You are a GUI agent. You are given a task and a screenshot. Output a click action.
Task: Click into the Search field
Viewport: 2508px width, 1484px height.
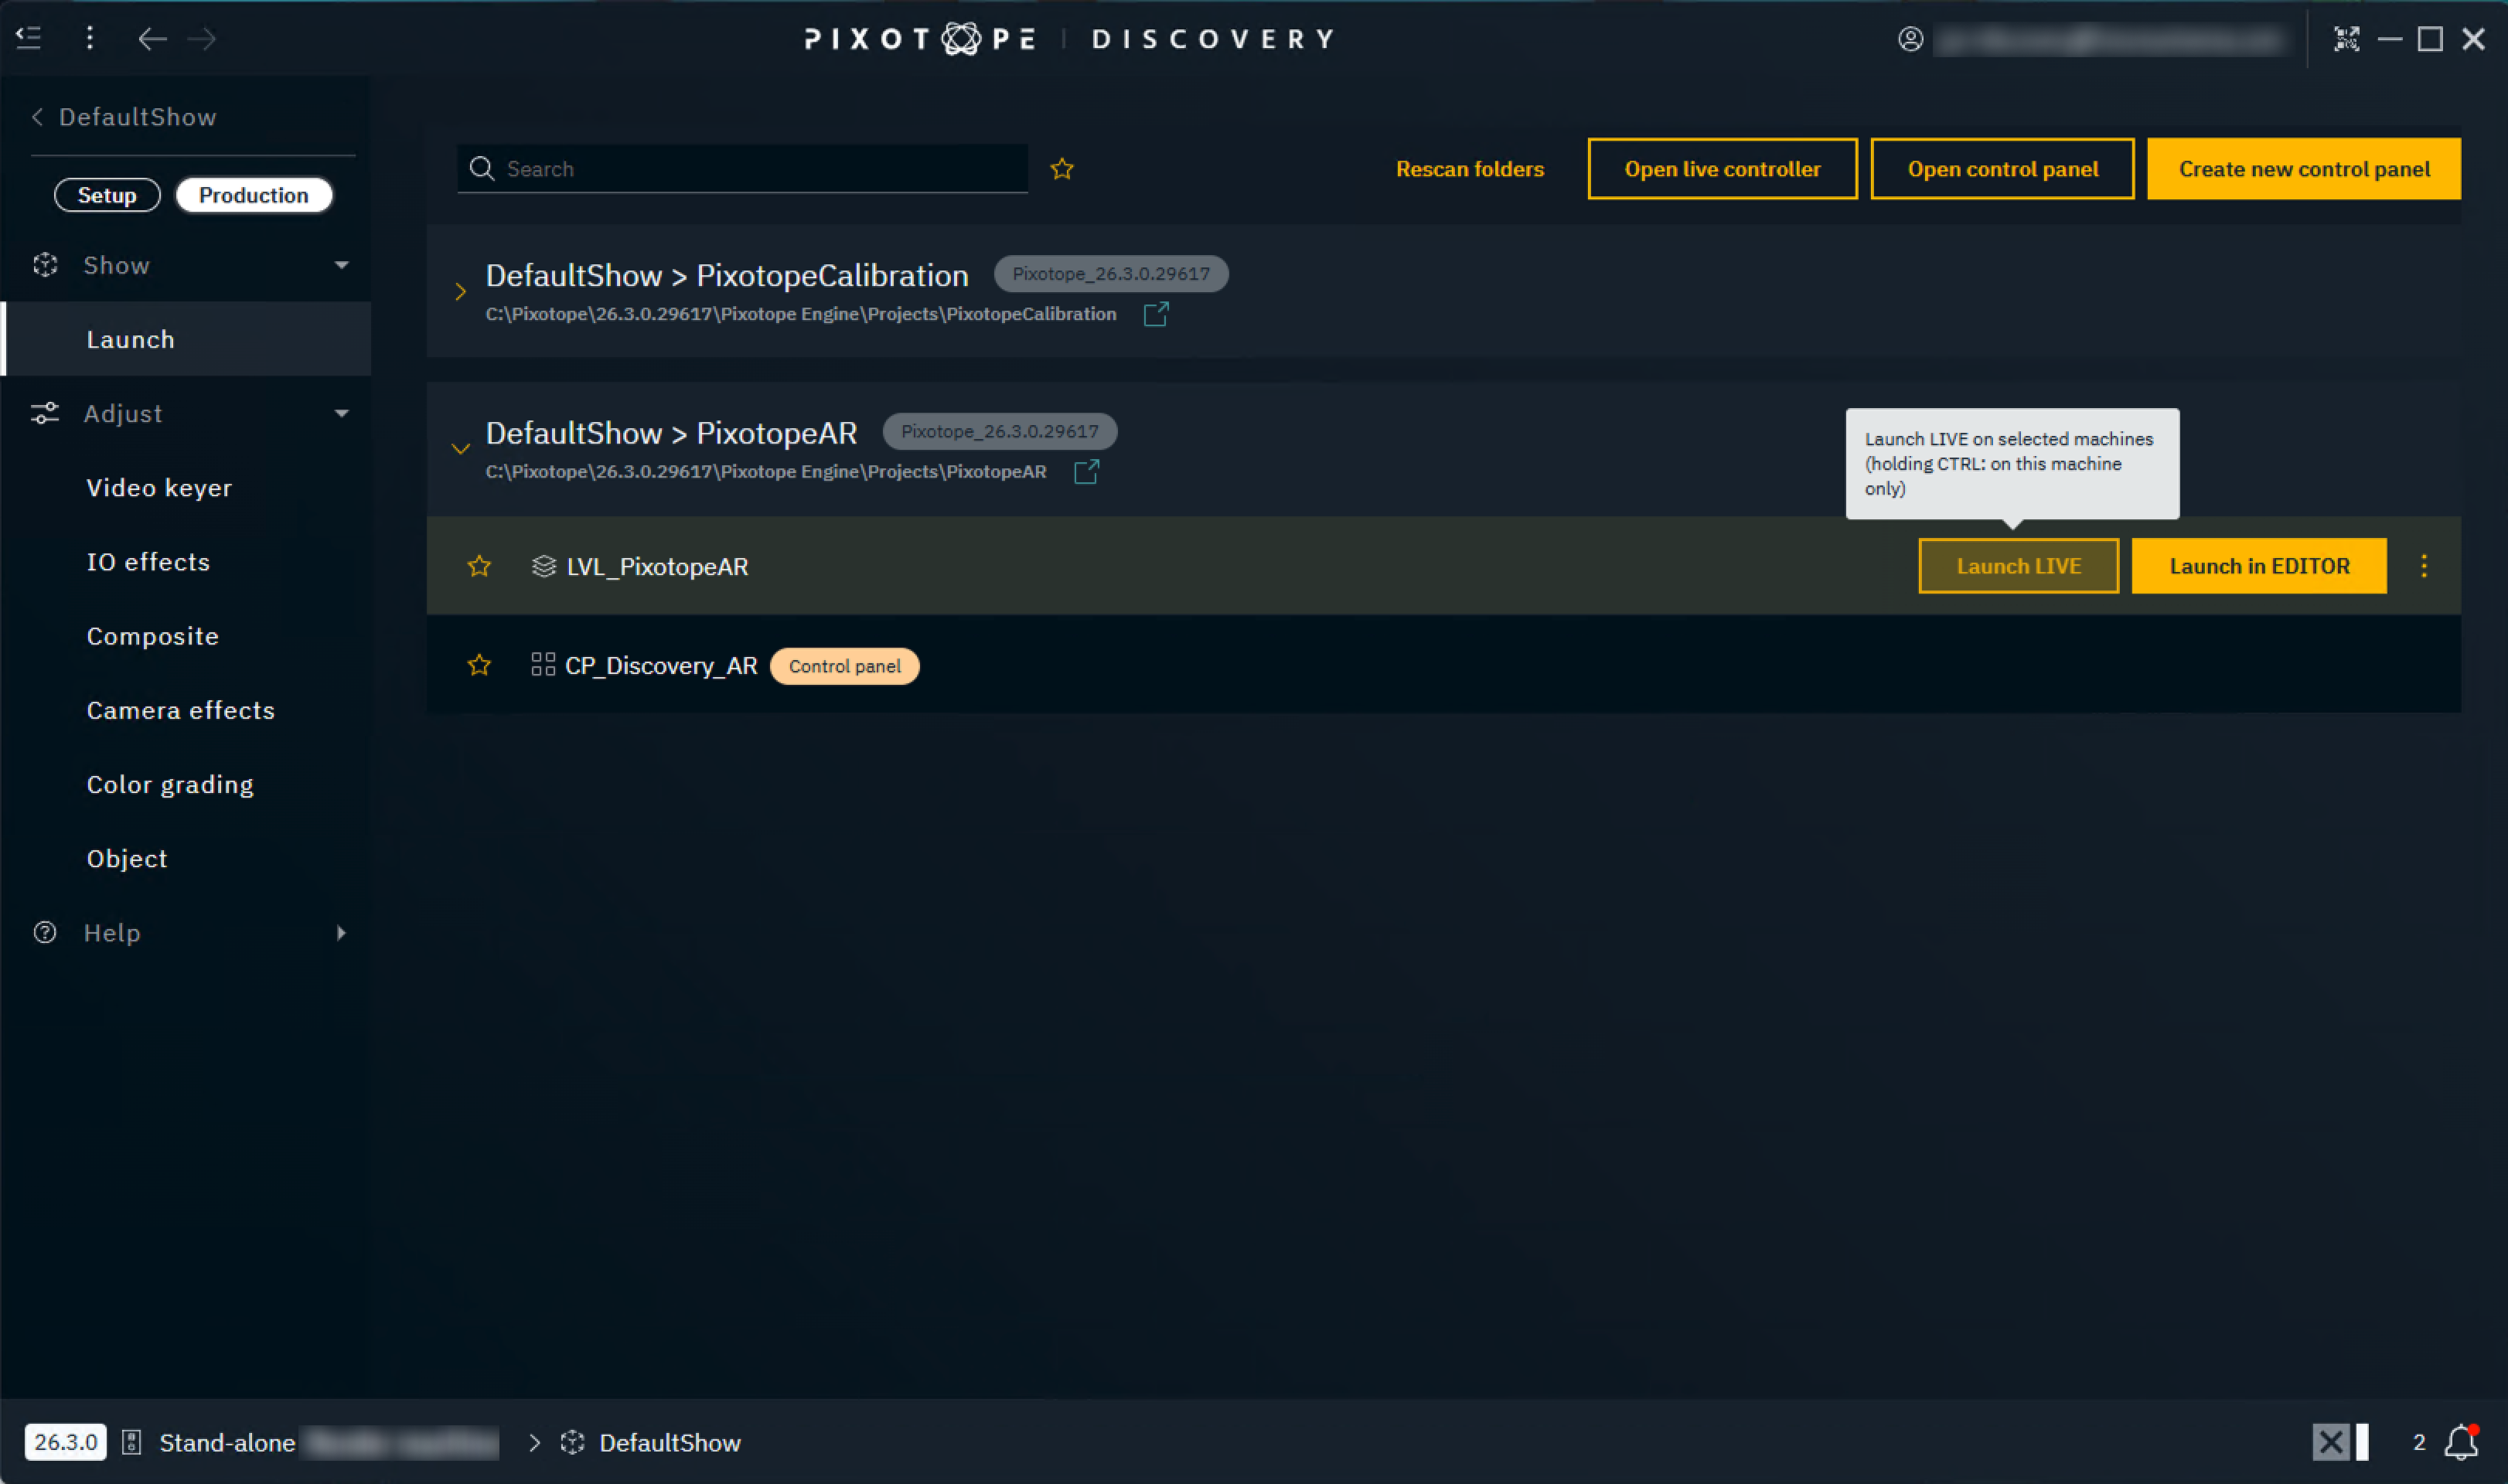pos(742,169)
